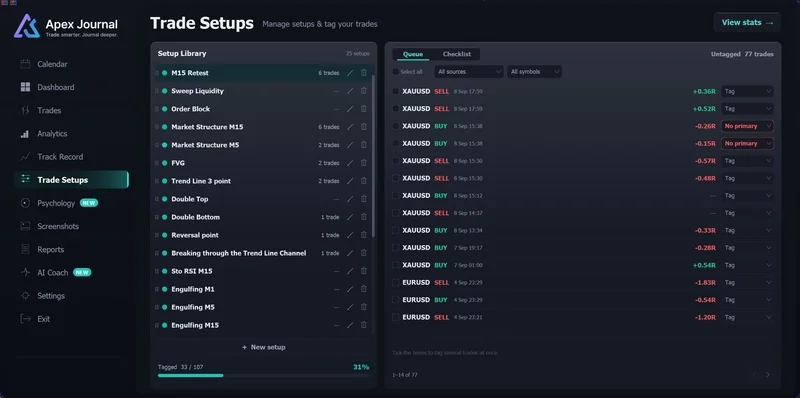Delete the Engulfing M15 setup
Viewport: 800px width, 398px height.
(x=364, y=325)
